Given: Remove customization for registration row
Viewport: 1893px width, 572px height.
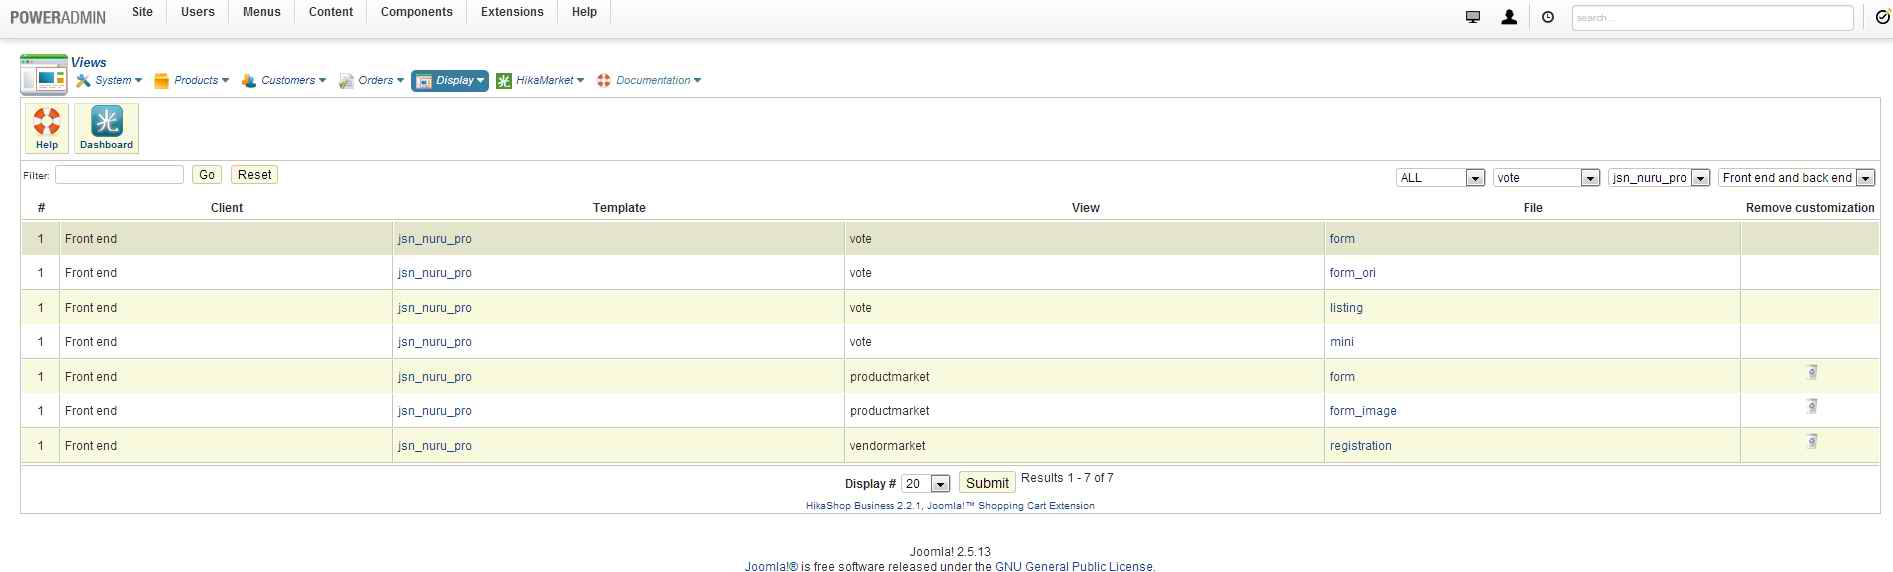Looking at the screenshot, I should pos(1811,441).
